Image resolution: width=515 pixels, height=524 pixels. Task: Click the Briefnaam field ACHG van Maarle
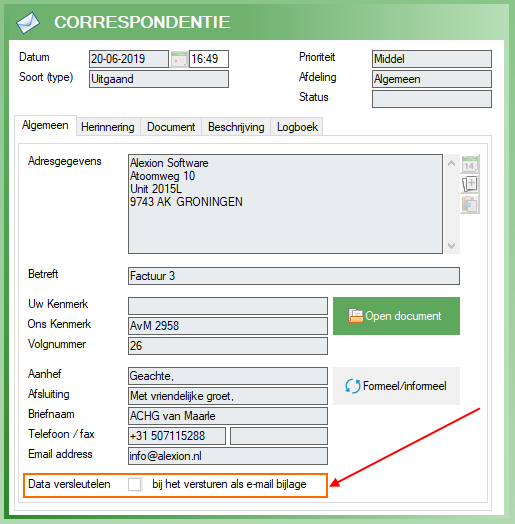(x=228, y=416)
